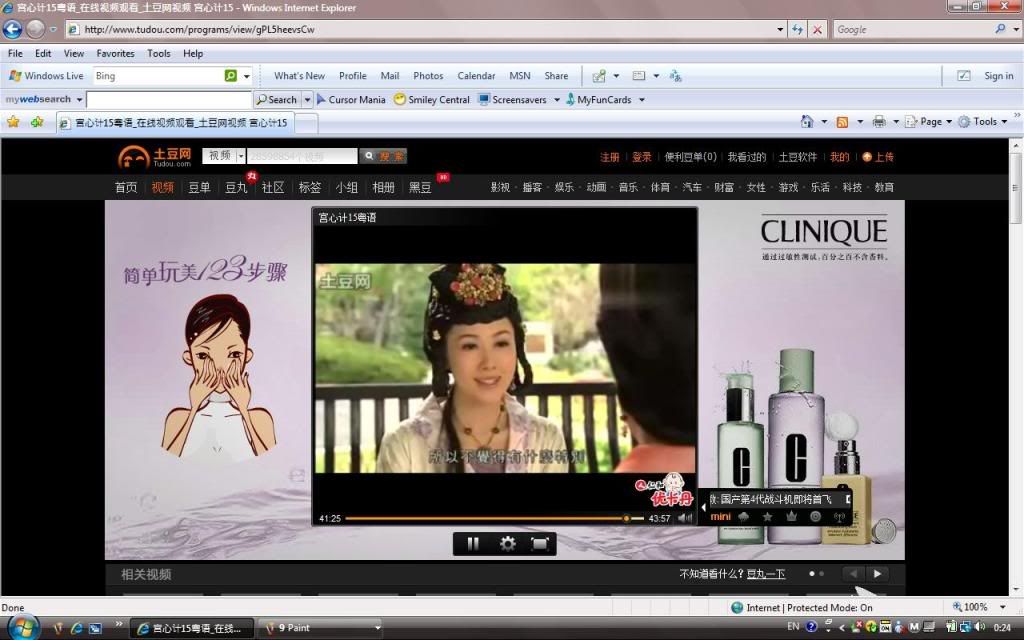This screenshot has height=640, width=1024.
Task: Click the browser Home icon
Action: click(807, 122)
